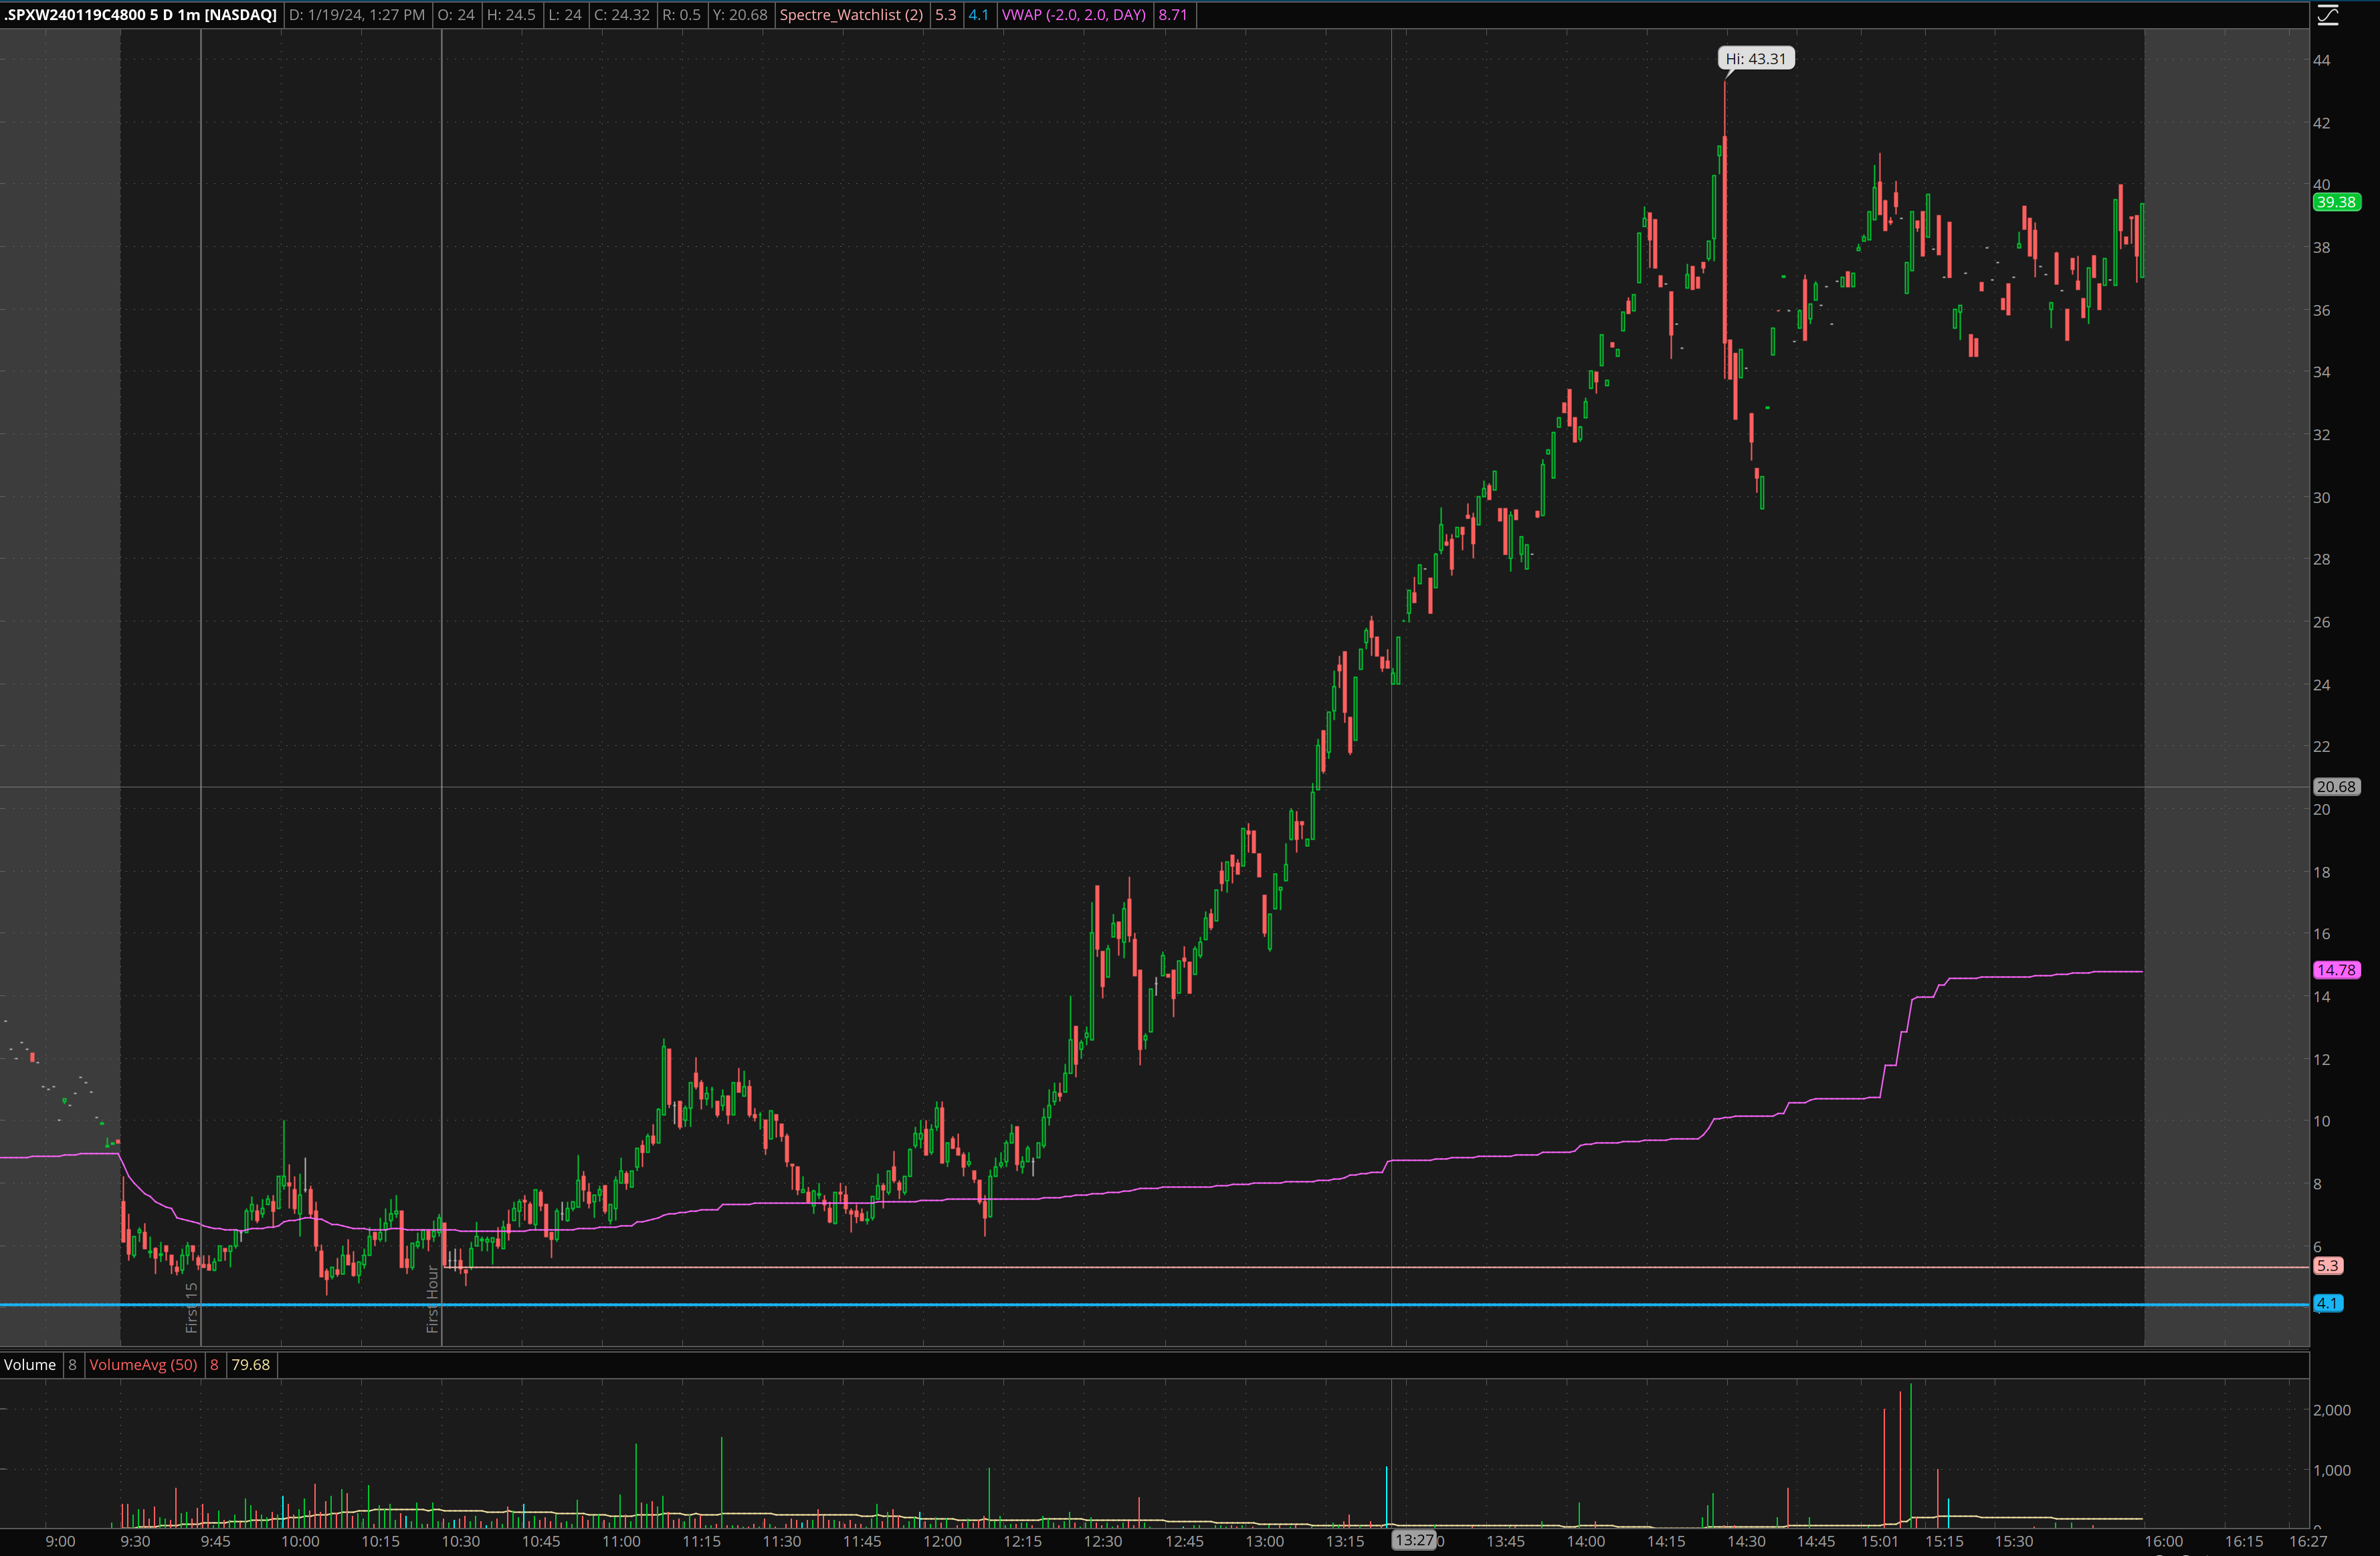Click the Spectre_Watchlist (2) study label
This screenshot has width=2380, height=1556.
coord(851,15)
